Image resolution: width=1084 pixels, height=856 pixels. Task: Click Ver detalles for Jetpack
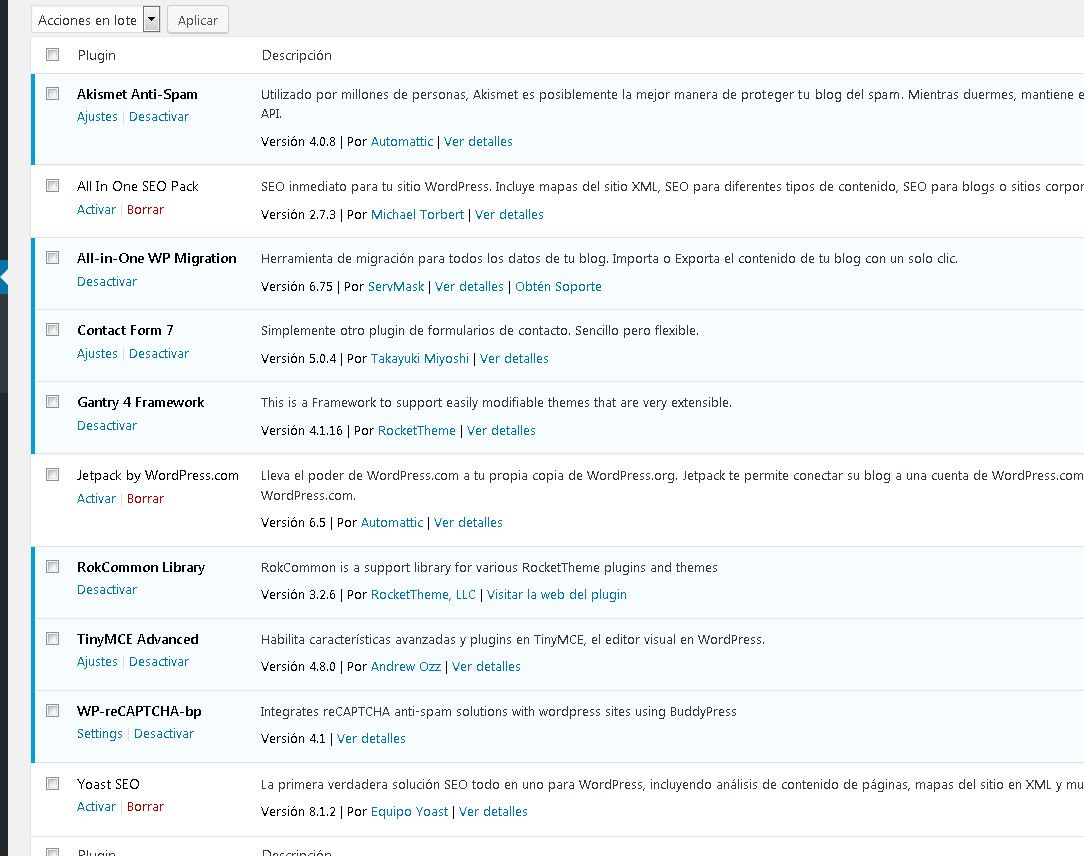468,522
